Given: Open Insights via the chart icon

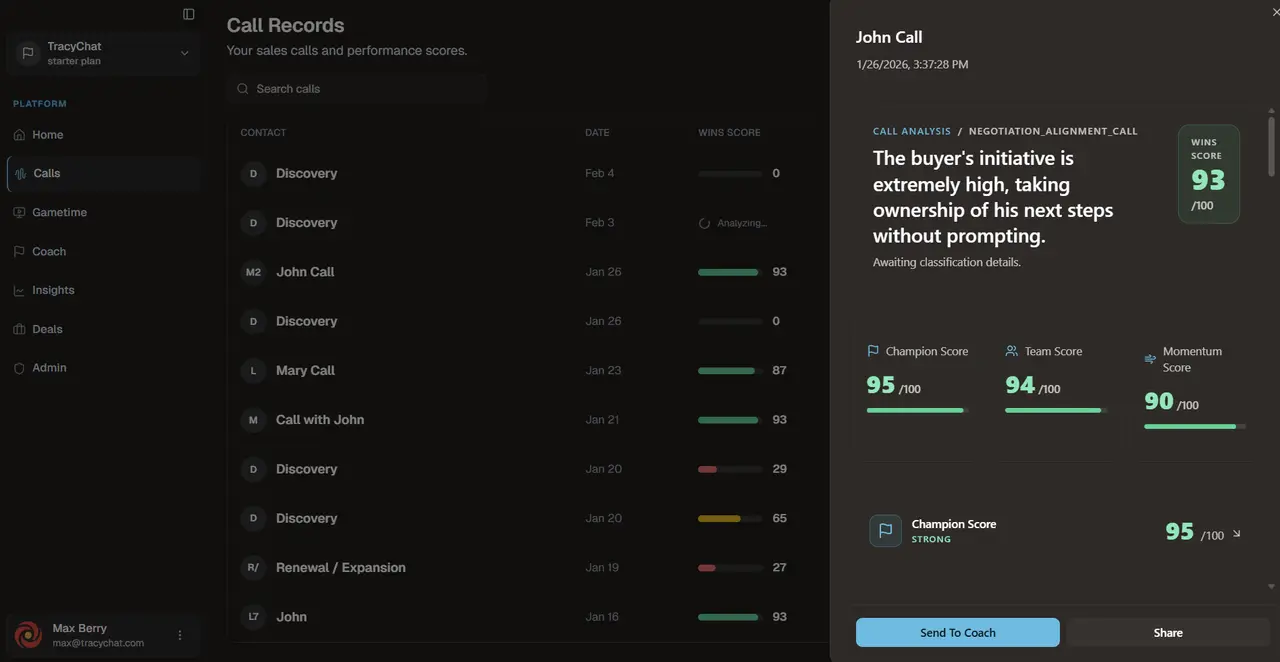Looking at the screenshot, I should (19, 290).
